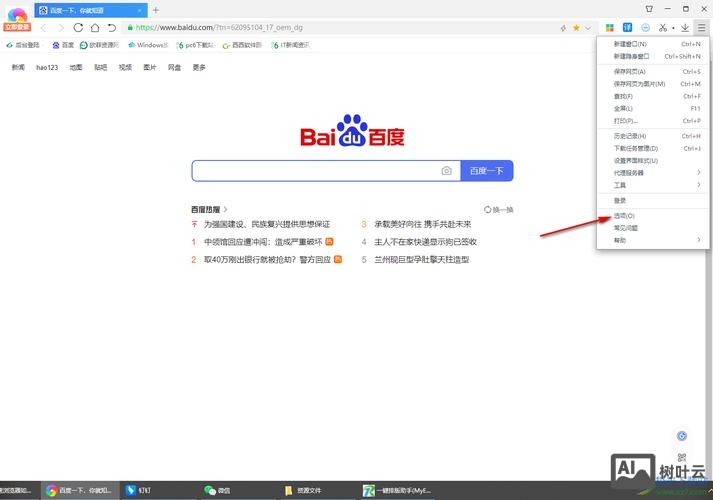Open the 新闻 link in Baidu's top nav
This screenshot has height=500, width=713.
[x=18, y=67]
